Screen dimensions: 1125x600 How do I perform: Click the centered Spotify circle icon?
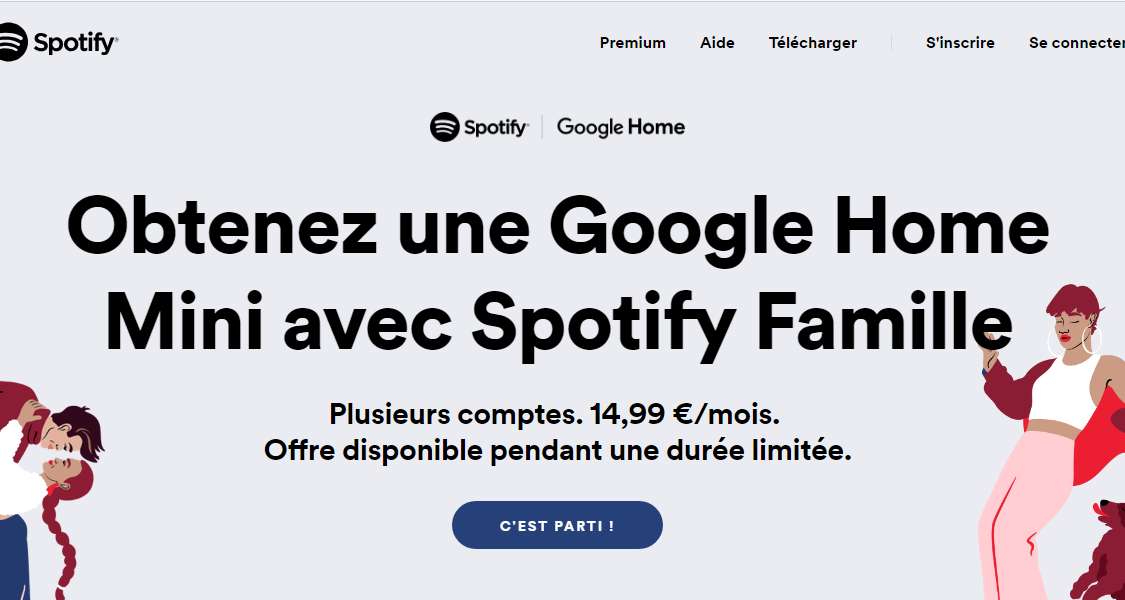point(444,127)
